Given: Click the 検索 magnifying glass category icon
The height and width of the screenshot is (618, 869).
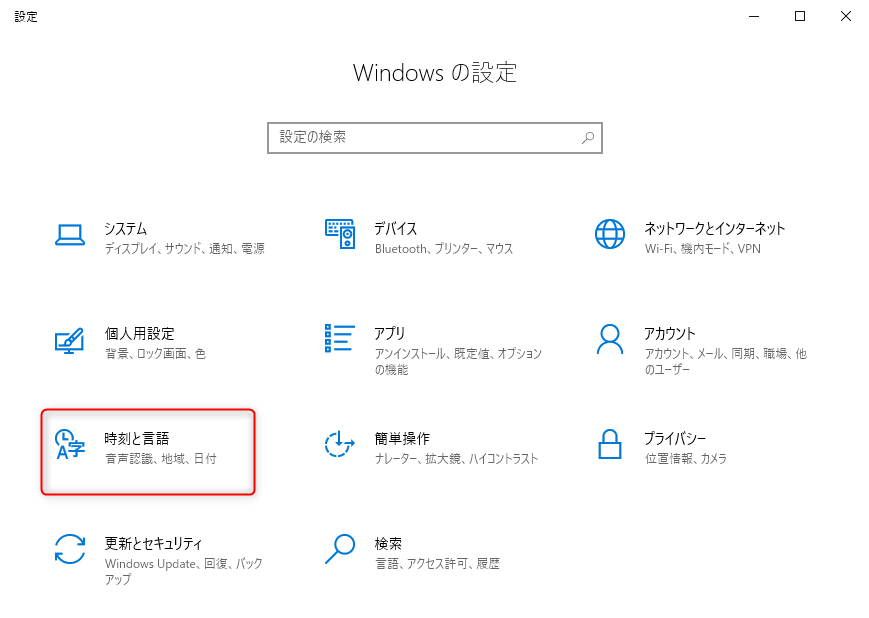Looking at the screenshot, I should click(340, 549).
